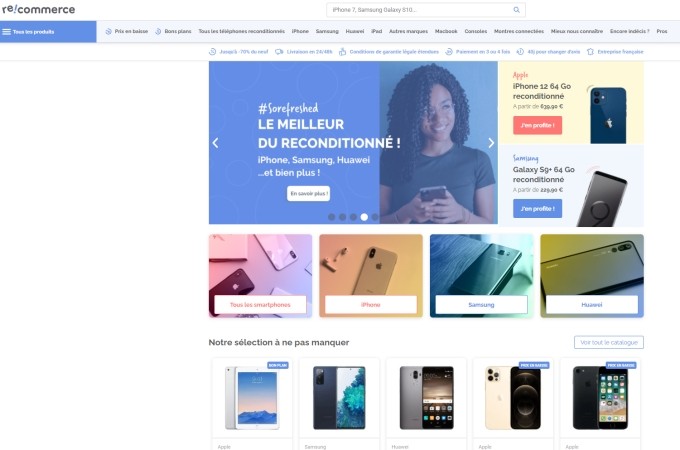
Task: Select the second carousel dot indicator
Action: (343, 217)
